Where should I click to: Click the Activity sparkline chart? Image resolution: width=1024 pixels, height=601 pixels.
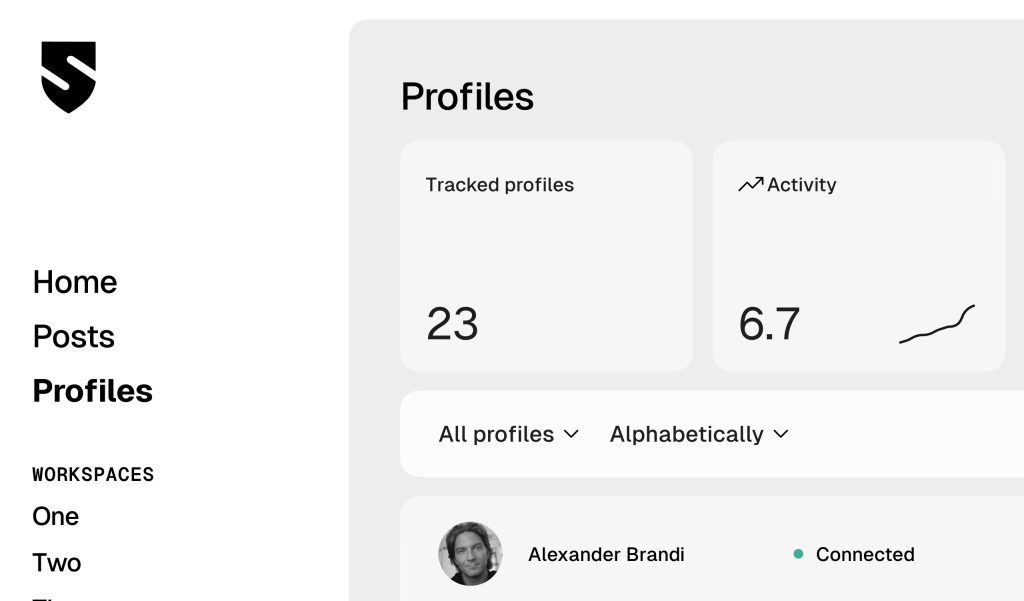(x=937, y=324)
